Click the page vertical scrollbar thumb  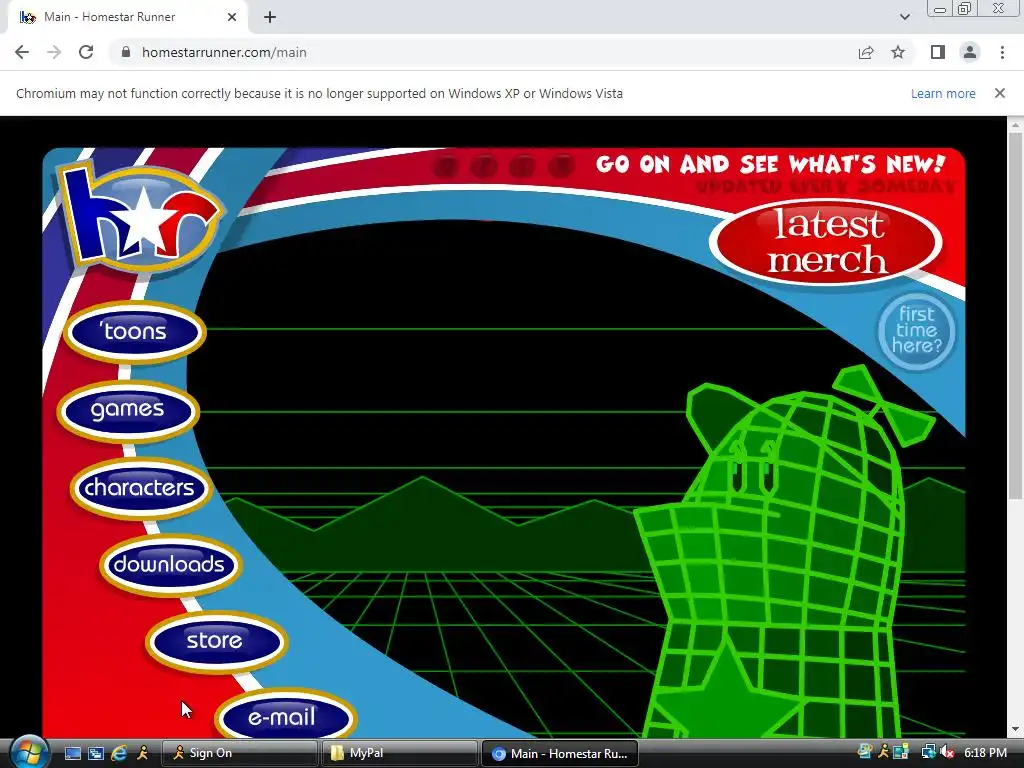1014,315
